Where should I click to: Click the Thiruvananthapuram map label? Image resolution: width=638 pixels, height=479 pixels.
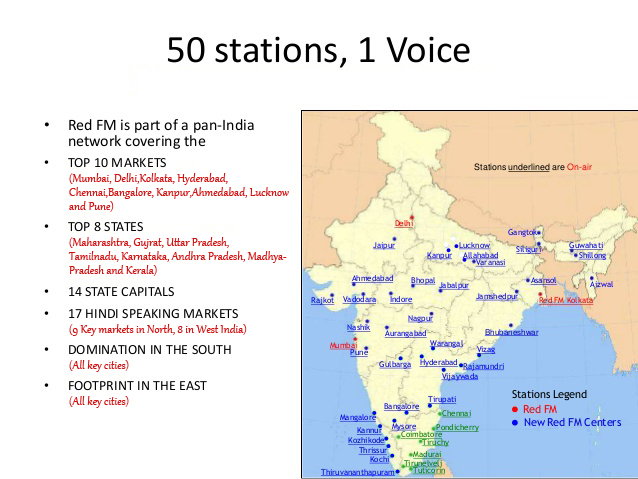[358, 472]
